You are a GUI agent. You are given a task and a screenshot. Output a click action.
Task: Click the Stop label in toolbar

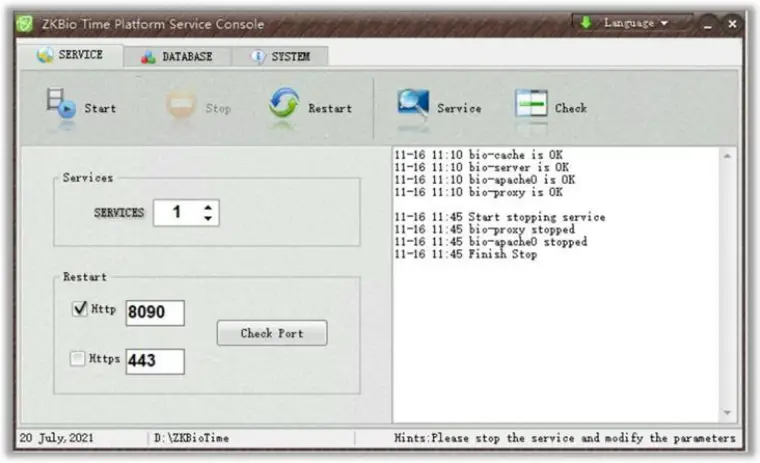[218, 109]
